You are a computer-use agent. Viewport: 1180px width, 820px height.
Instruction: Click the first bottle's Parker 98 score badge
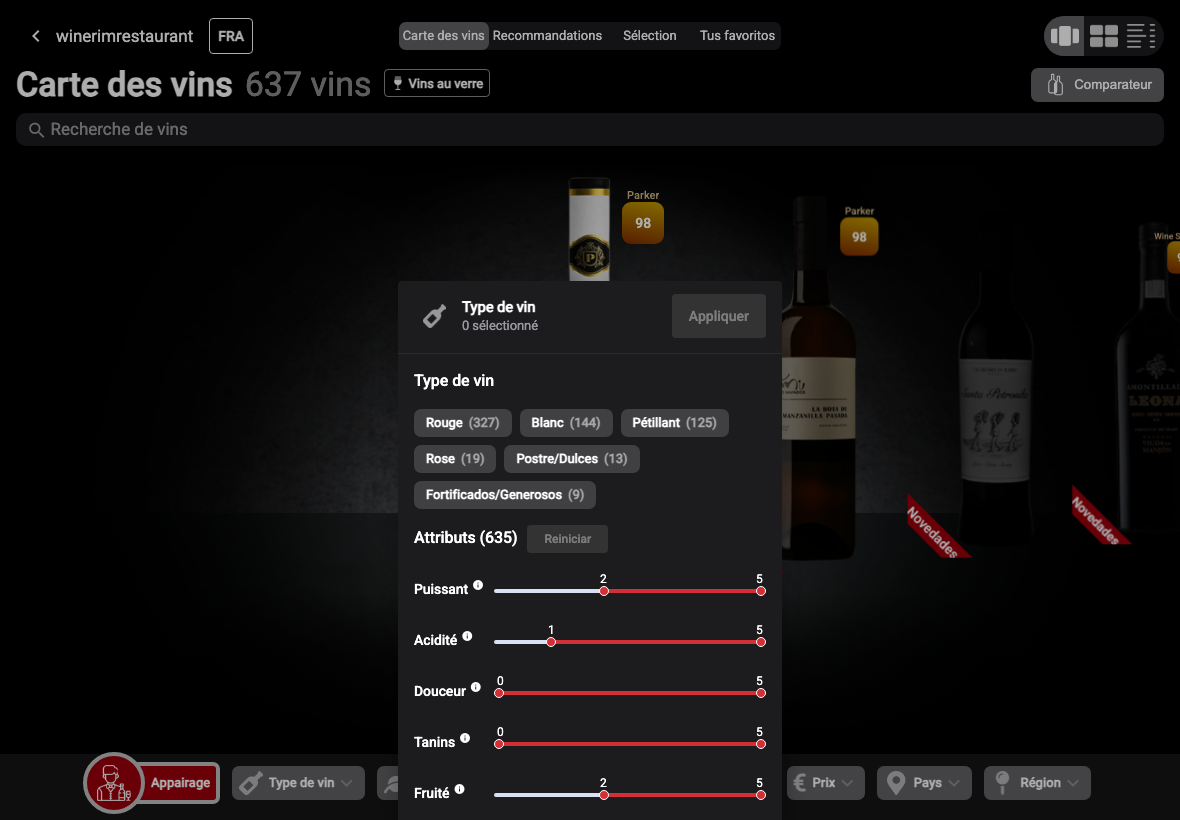[x=643, y=223]
